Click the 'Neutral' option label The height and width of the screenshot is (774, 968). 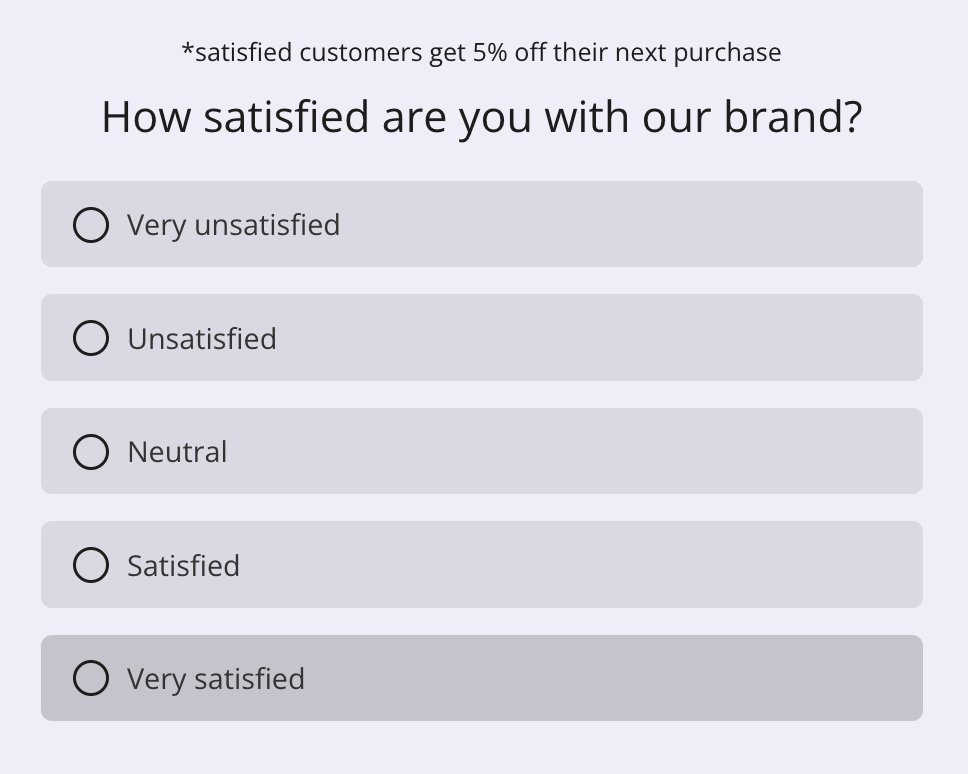click(x=177, y=452)
